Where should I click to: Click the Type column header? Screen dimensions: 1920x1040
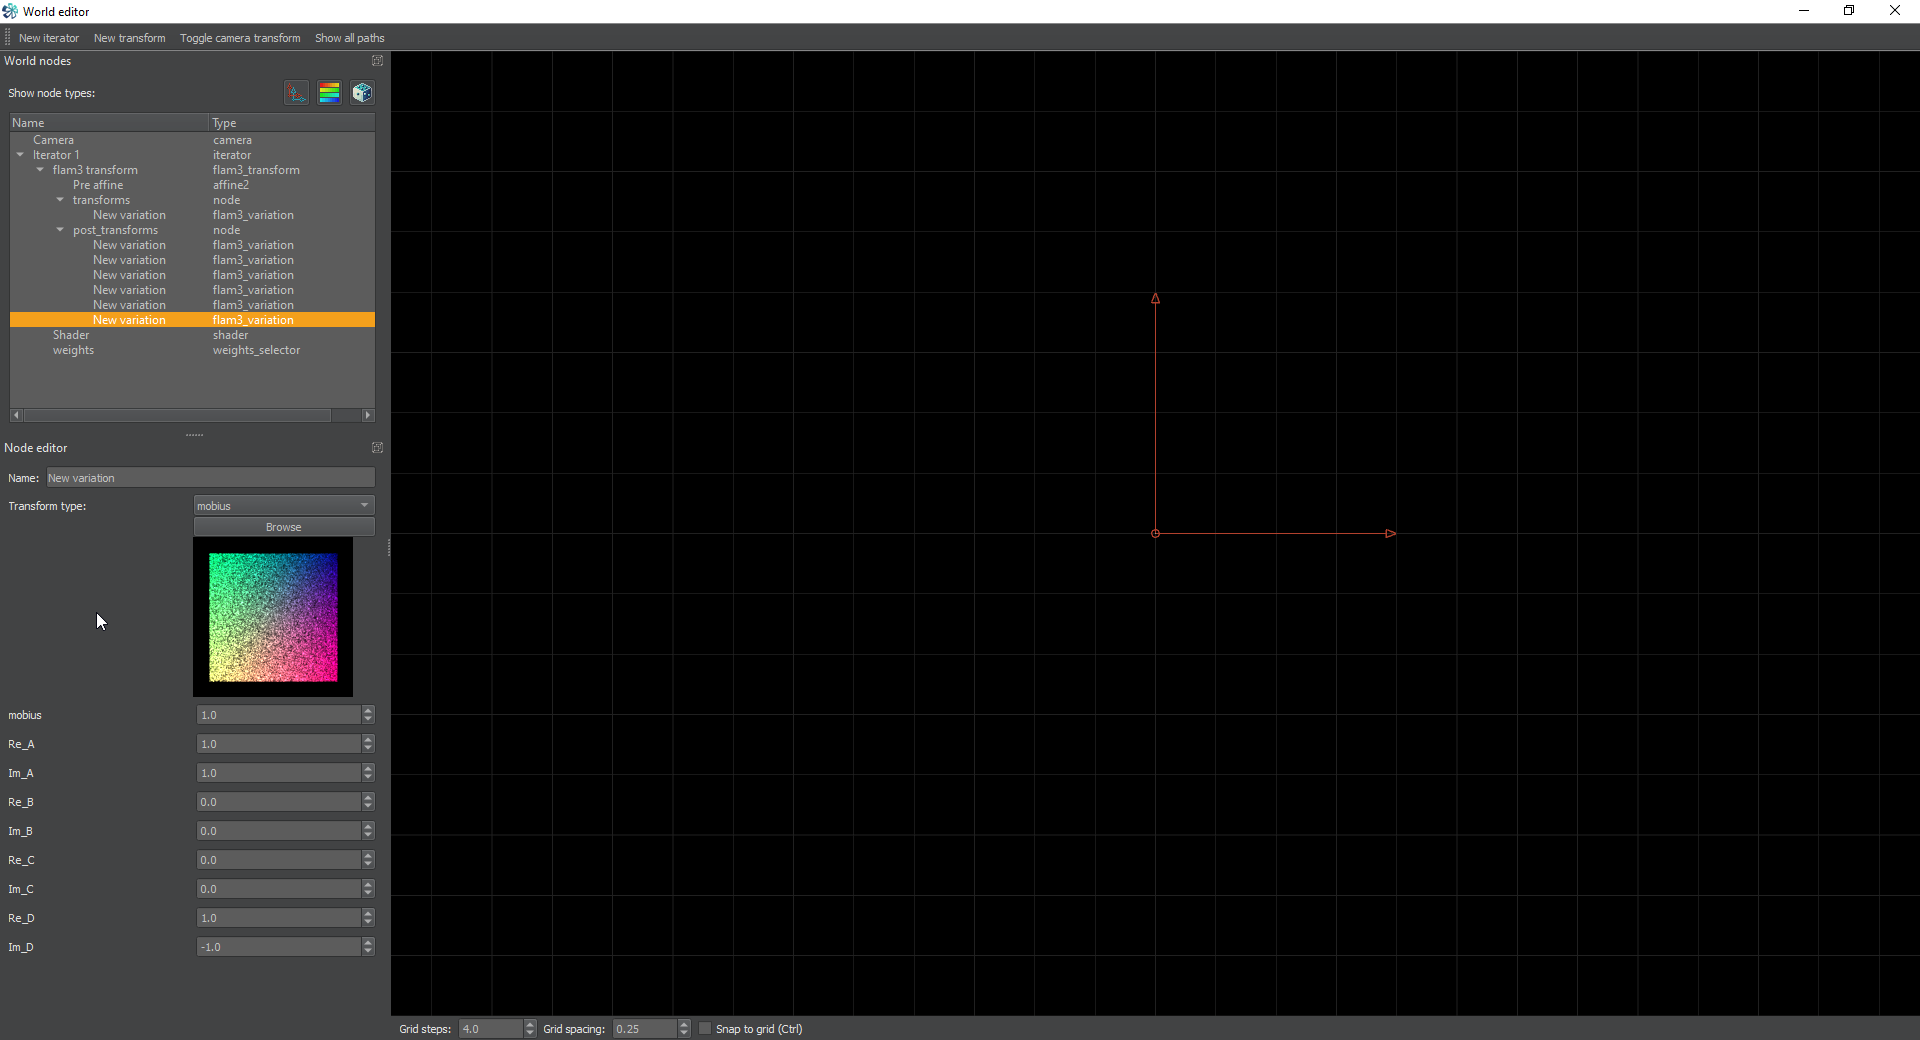[x=292, y=123]
